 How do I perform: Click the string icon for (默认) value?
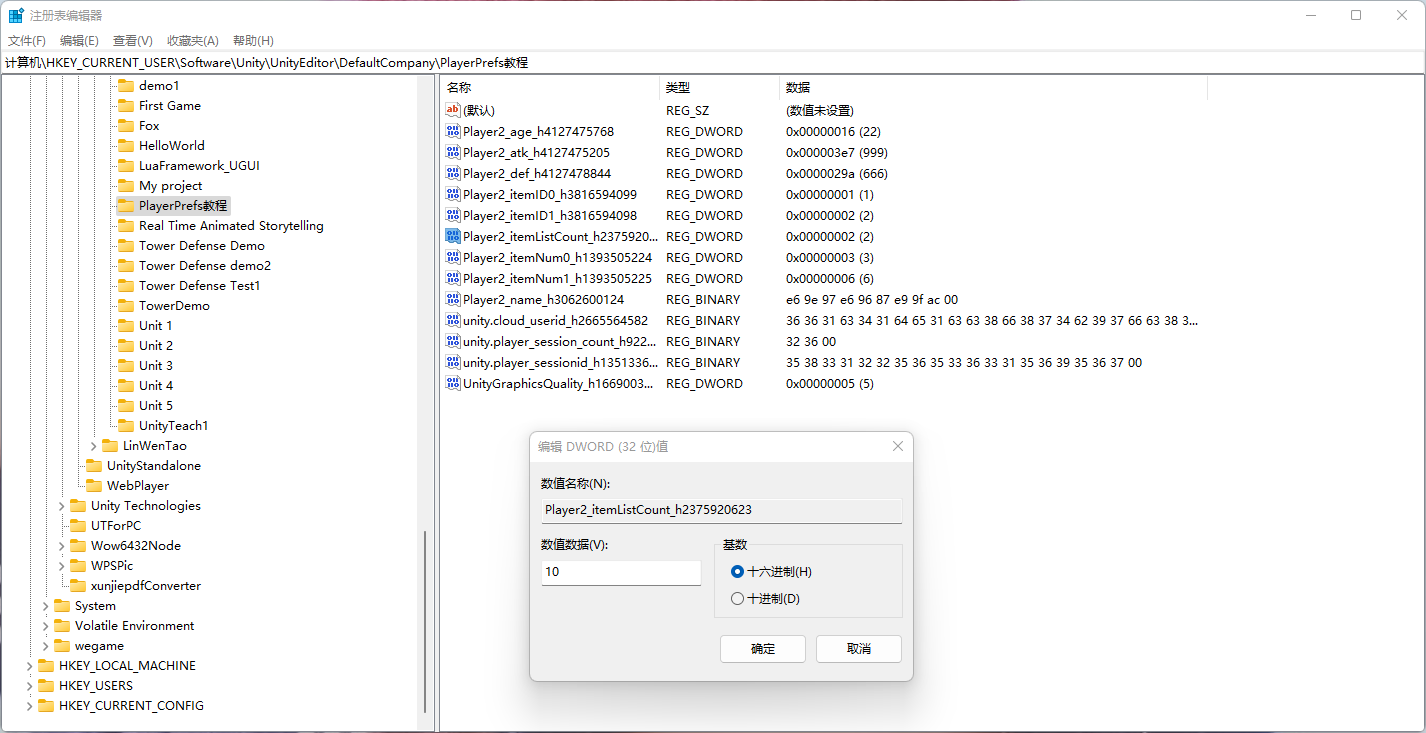452,111
